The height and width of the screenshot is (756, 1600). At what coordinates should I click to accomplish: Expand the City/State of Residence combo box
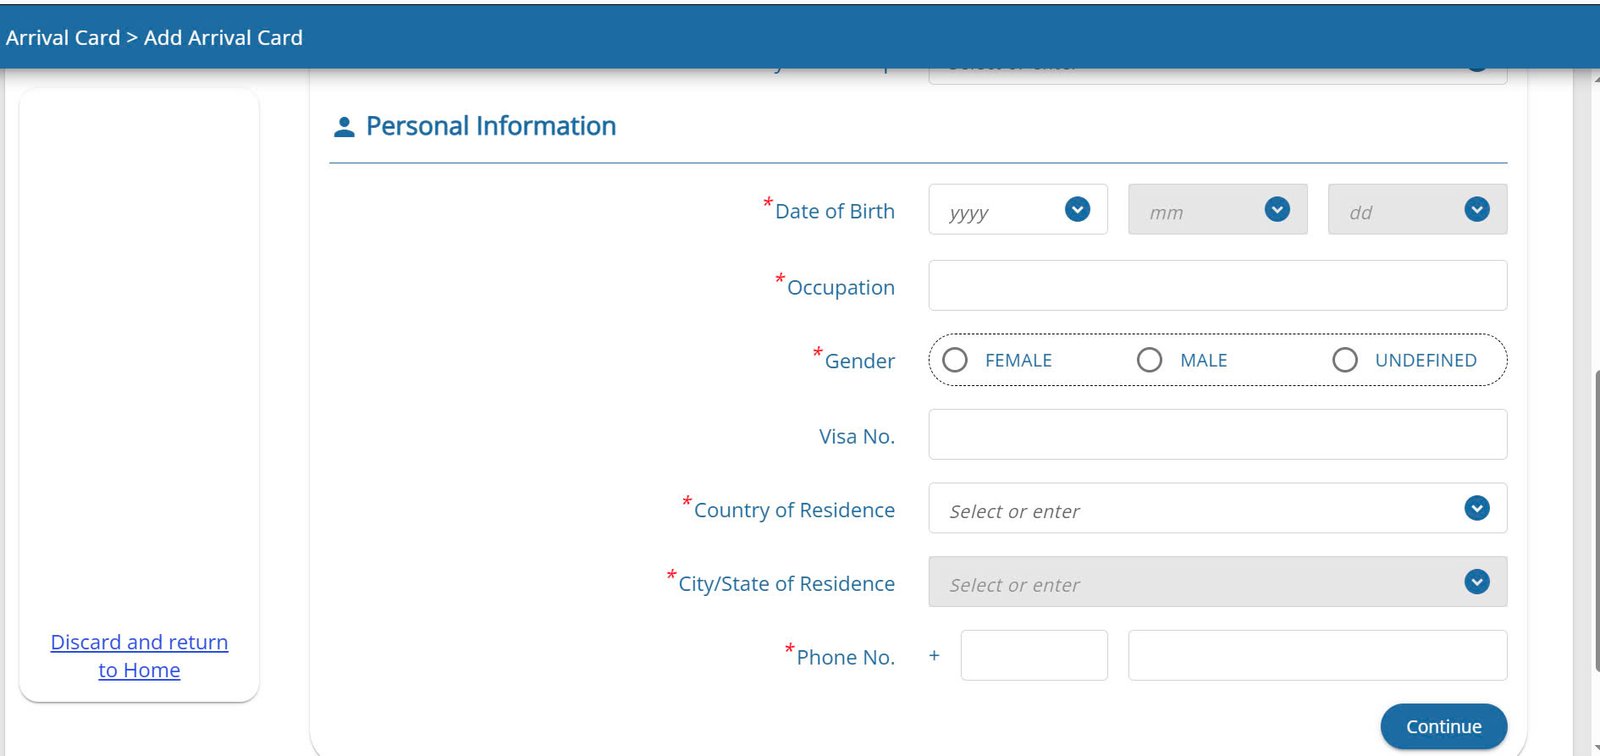coord(1200,582)
